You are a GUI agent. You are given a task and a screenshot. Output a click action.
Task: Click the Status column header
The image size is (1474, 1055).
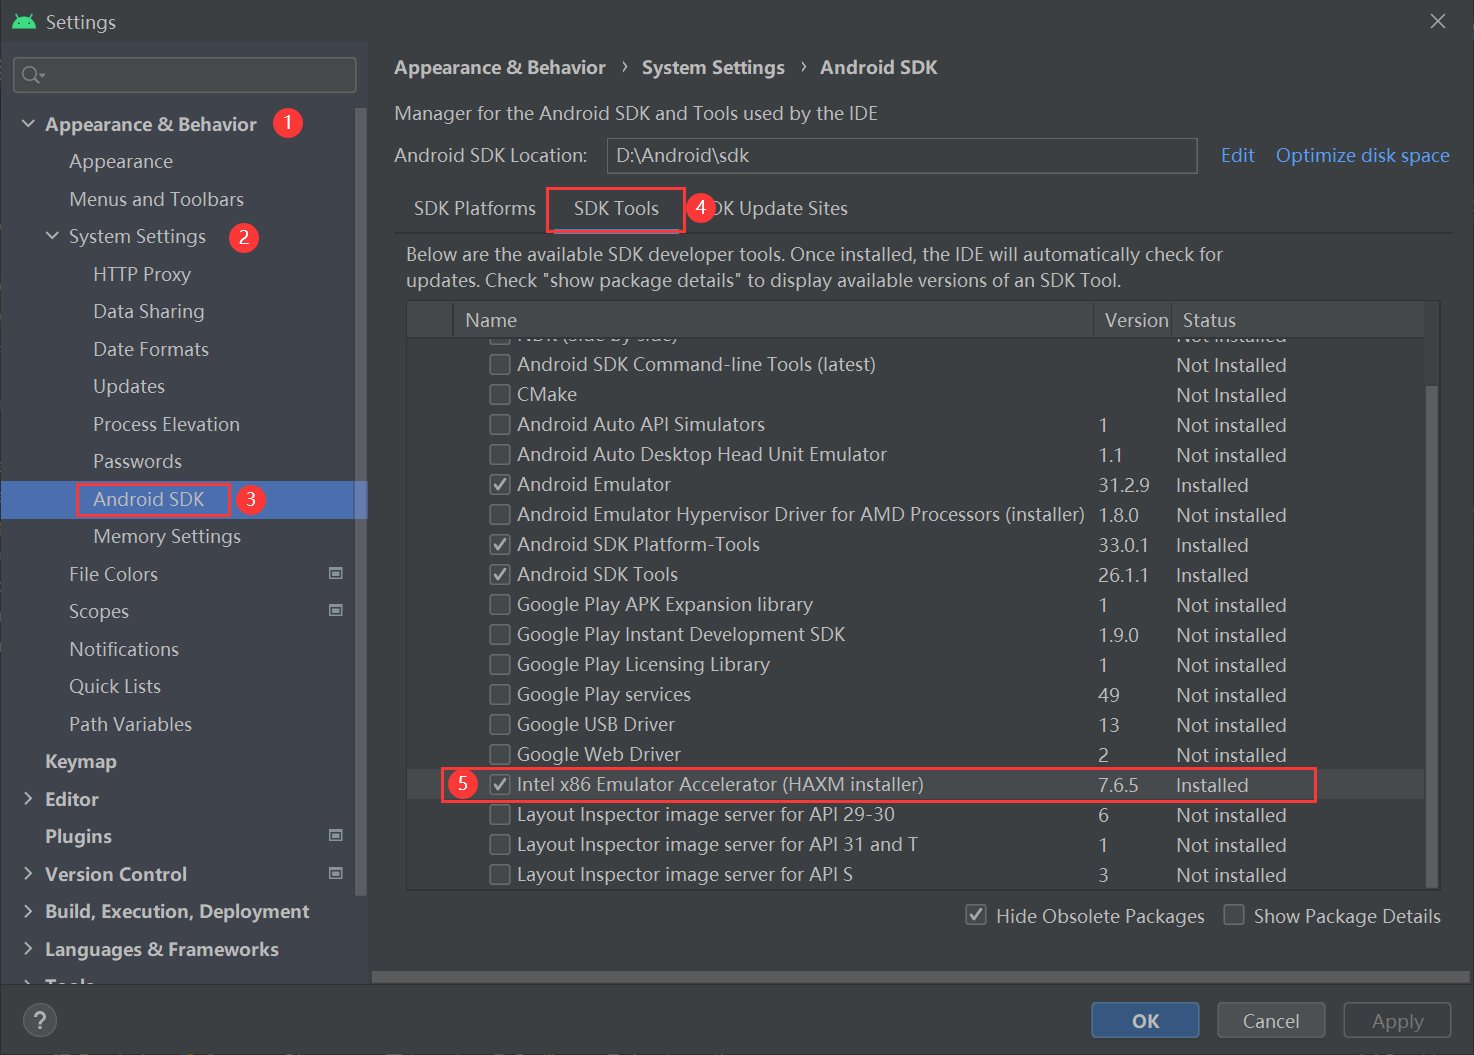(x=1298, y=320)
